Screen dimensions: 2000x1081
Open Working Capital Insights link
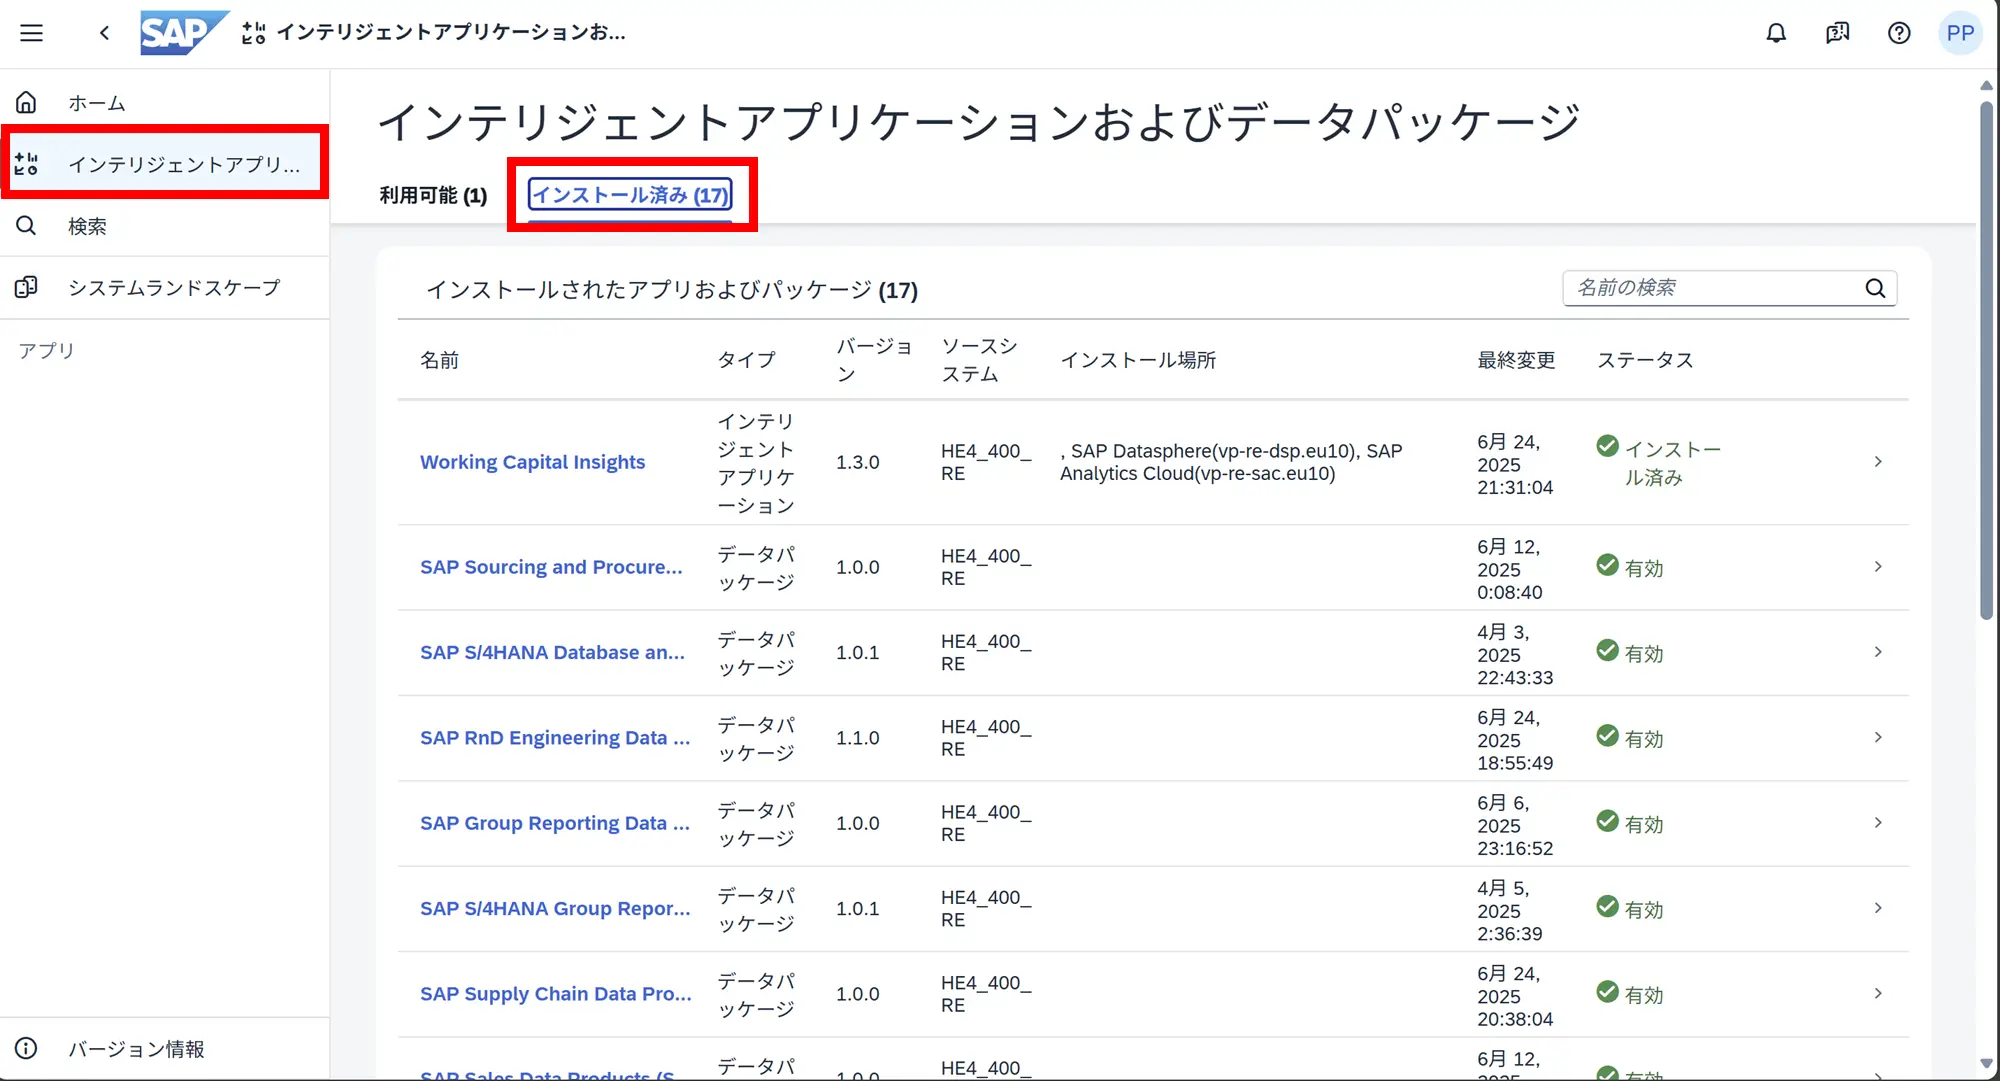click(x=532, y=462)
